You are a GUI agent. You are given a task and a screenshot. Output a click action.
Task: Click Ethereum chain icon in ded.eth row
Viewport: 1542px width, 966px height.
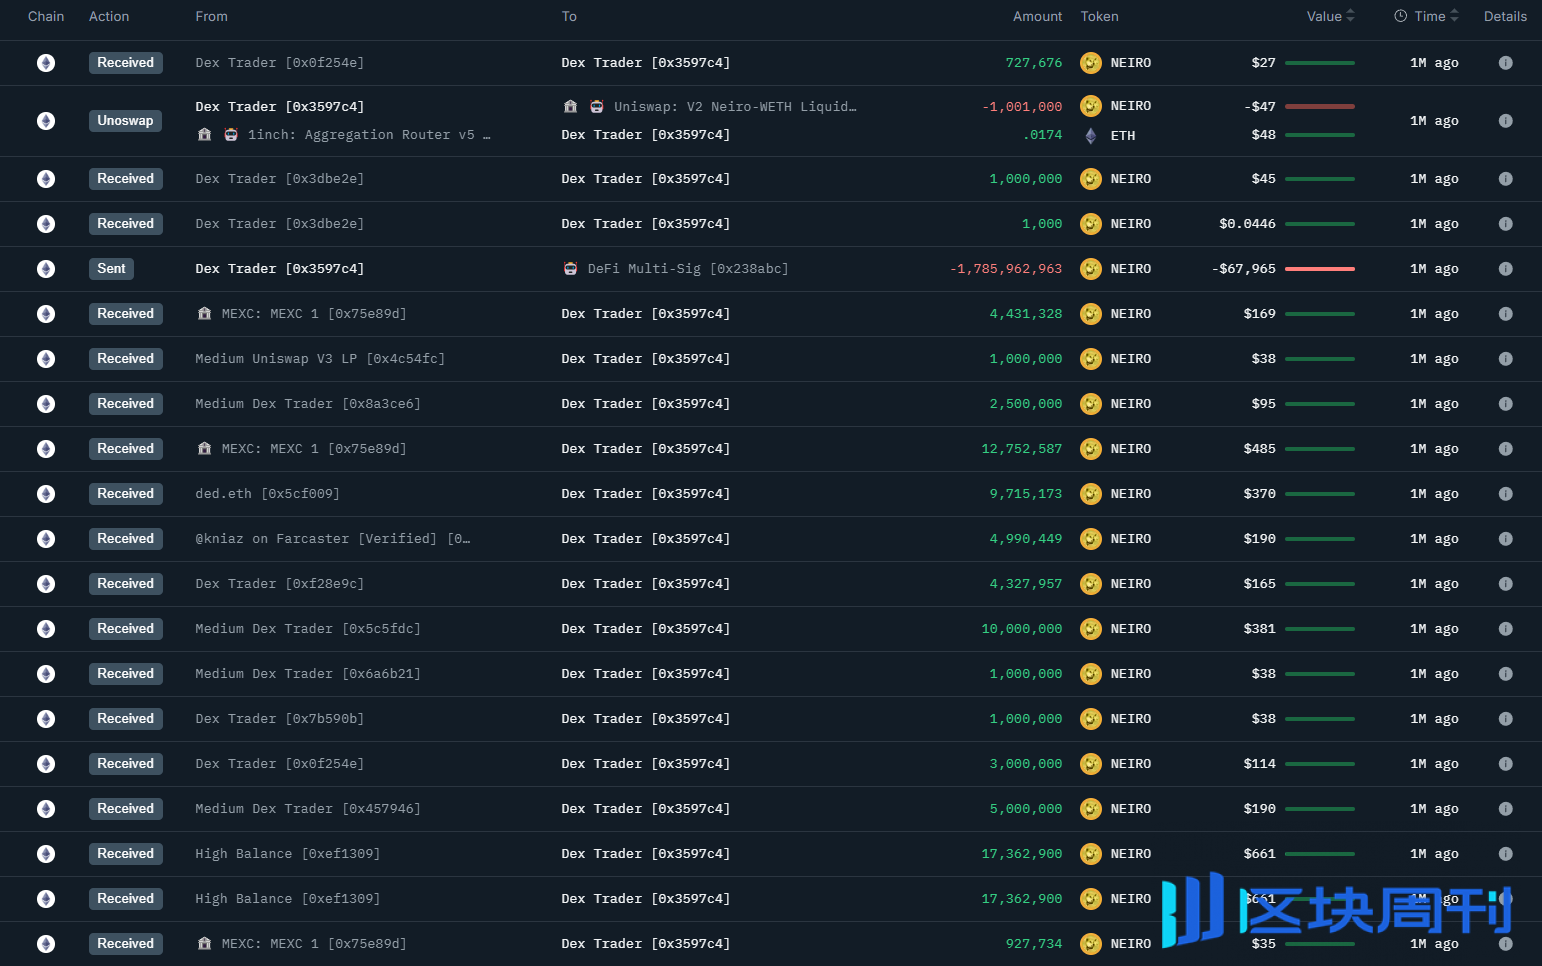click(46, 494)
